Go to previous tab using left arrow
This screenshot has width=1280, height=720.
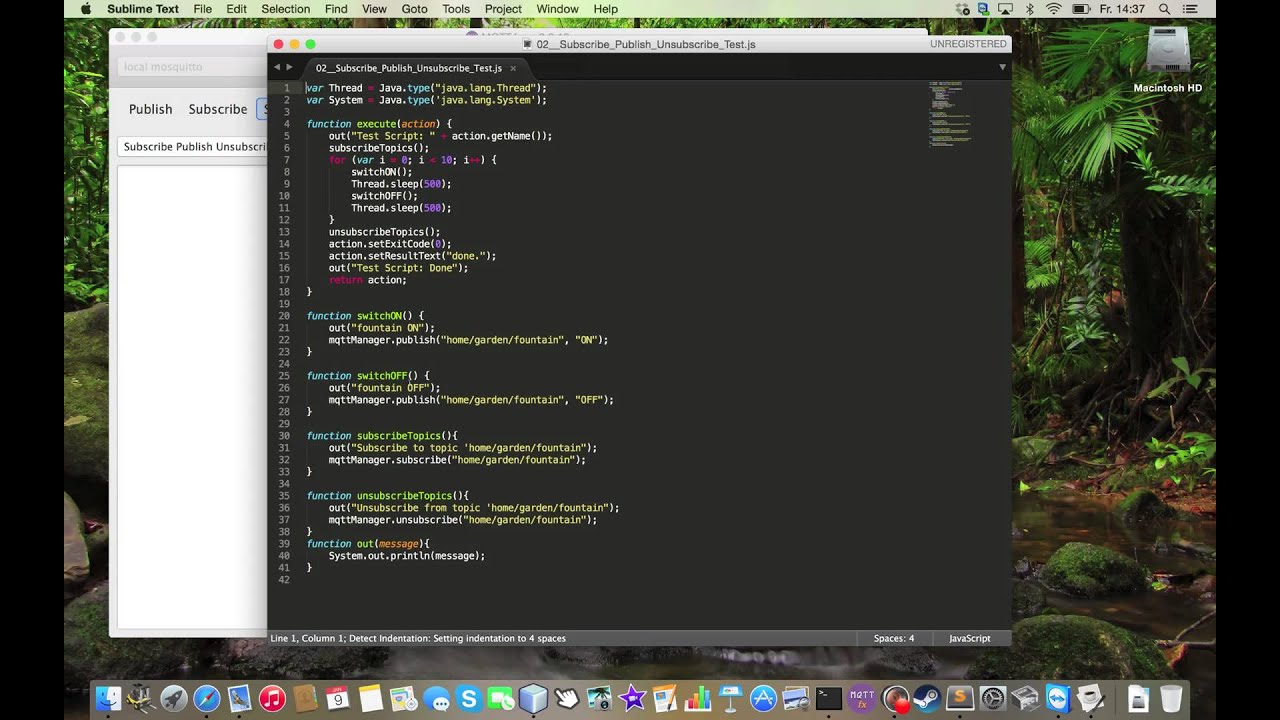click(x=277, y=67)
